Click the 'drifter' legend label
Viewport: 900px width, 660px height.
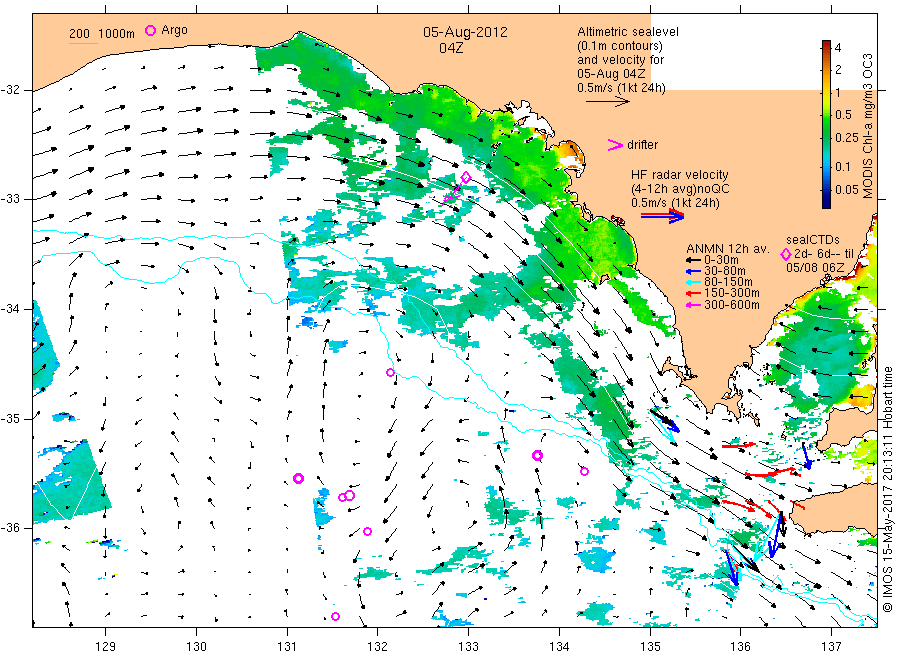click(x=642, y=145)
